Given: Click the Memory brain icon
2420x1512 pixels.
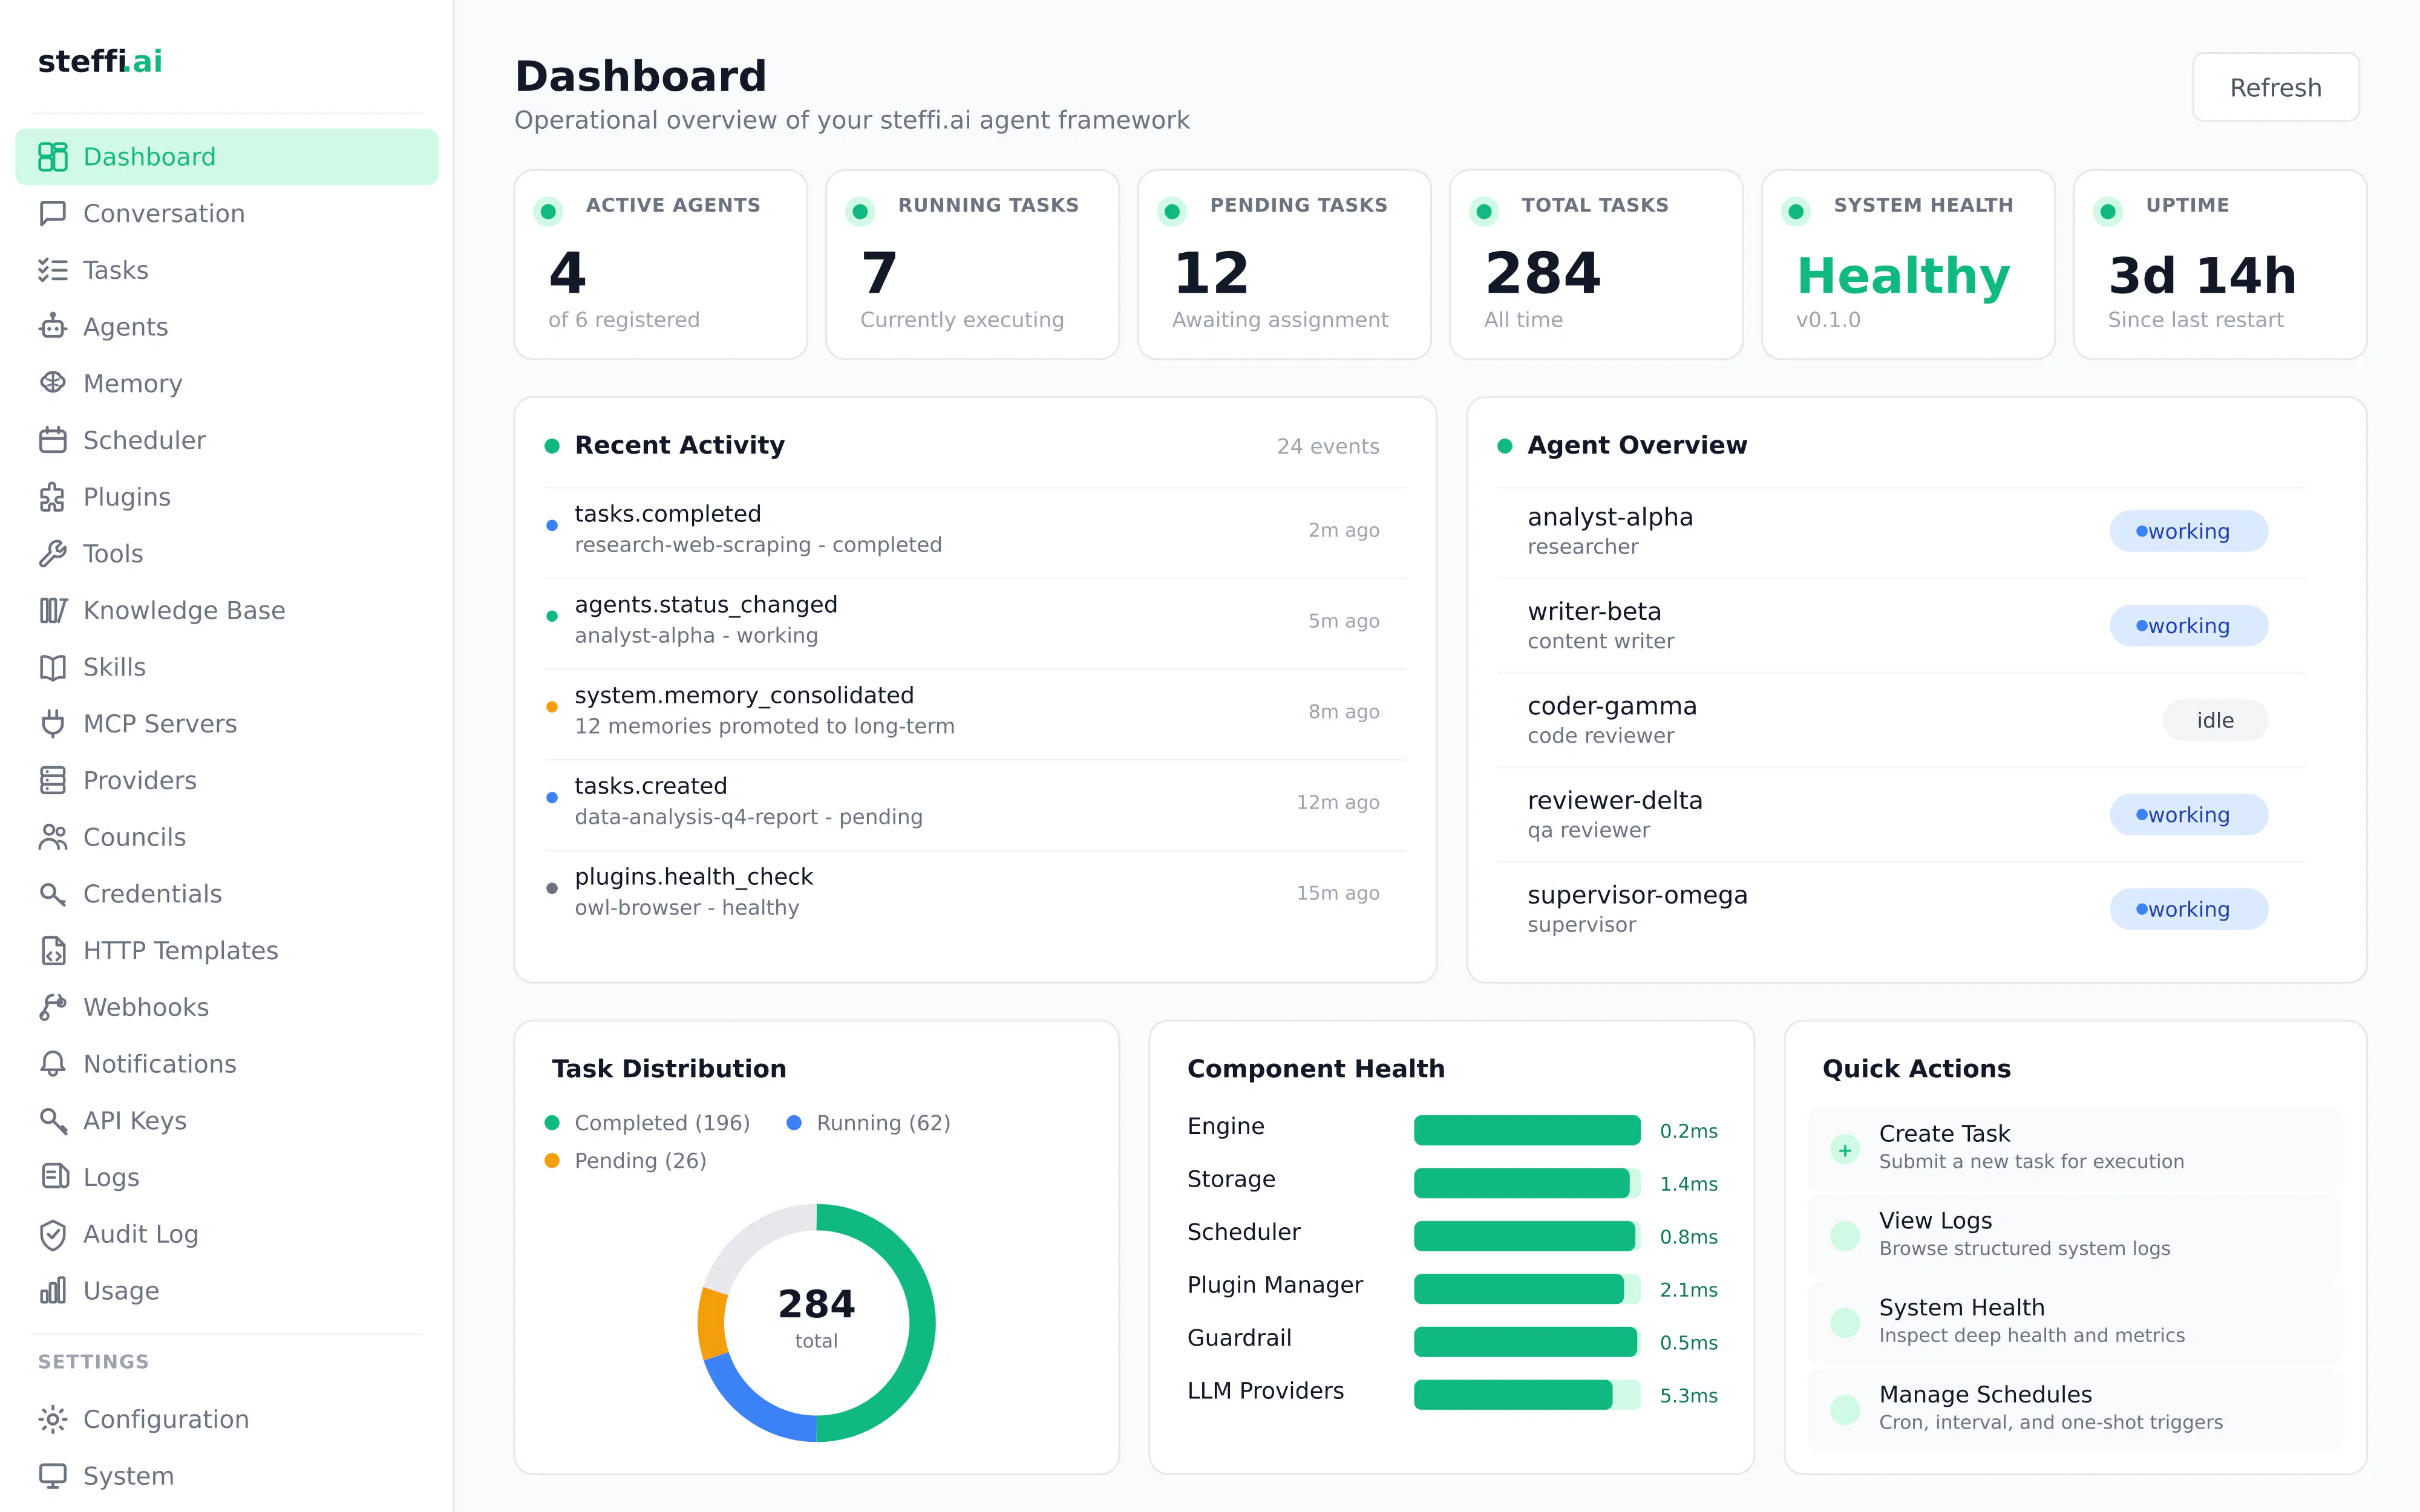Looking at the screenshot, I should click(x=53, y=383).
